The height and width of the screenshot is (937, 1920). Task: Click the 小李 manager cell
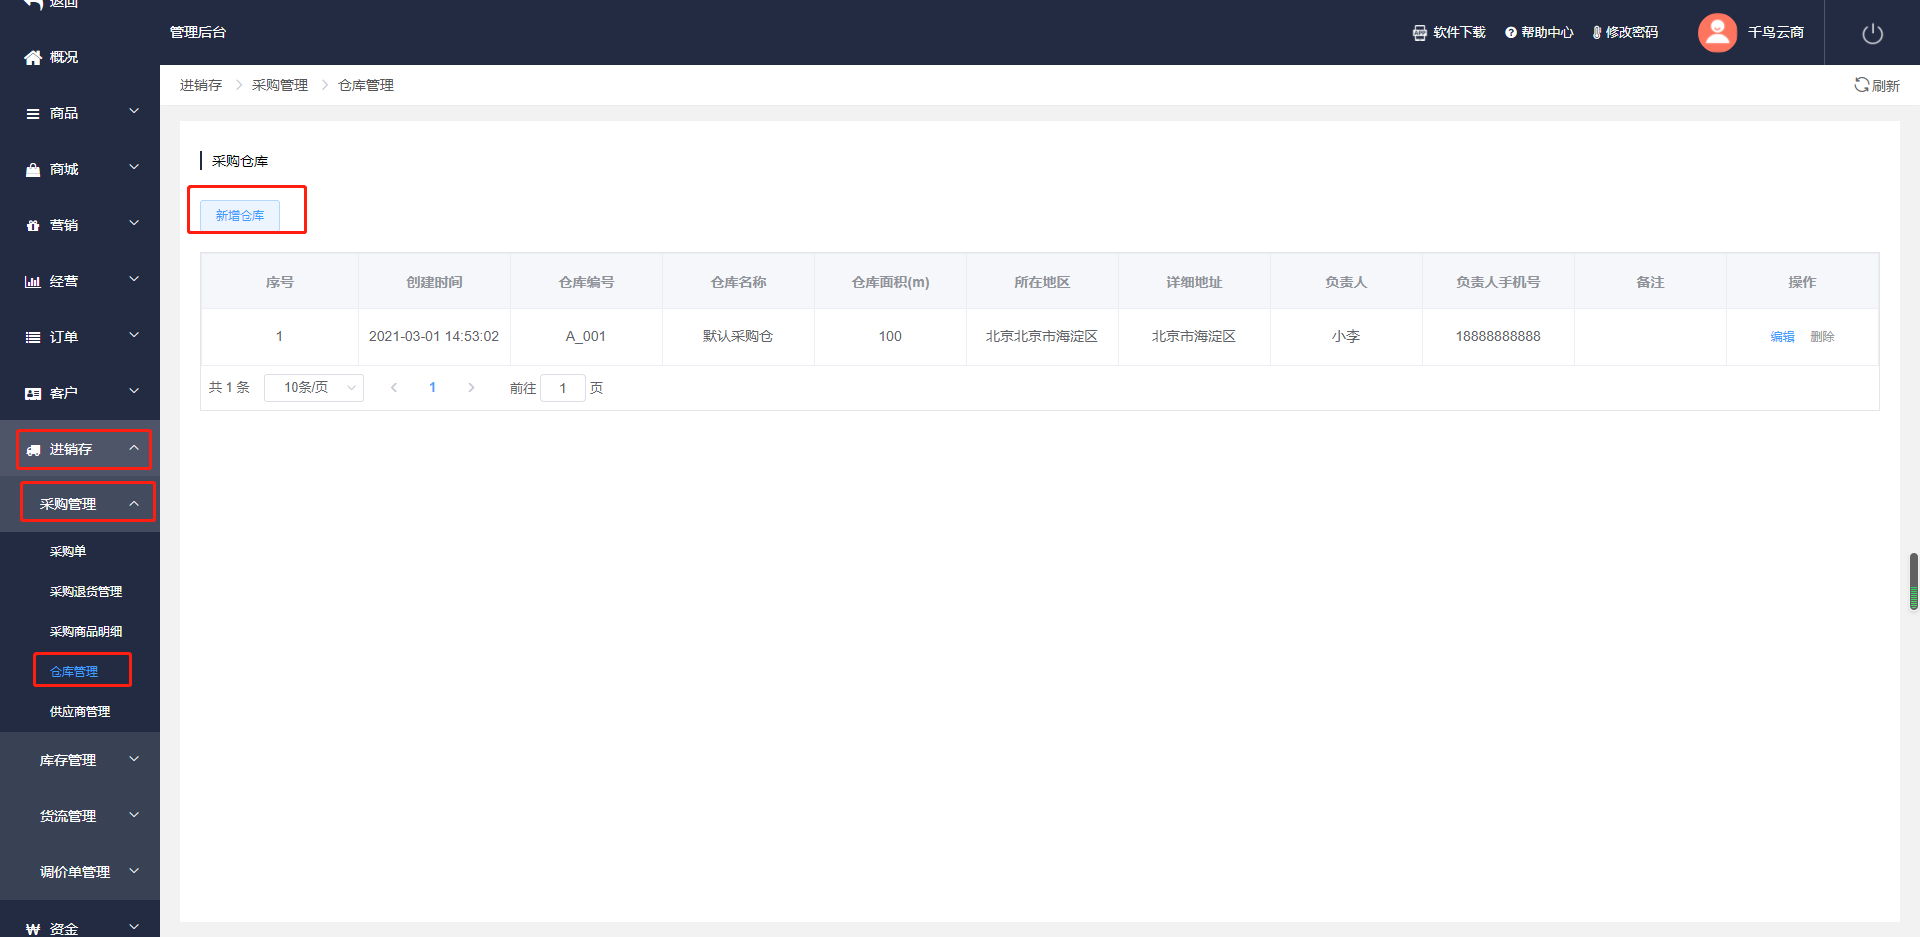[1346, 337]
